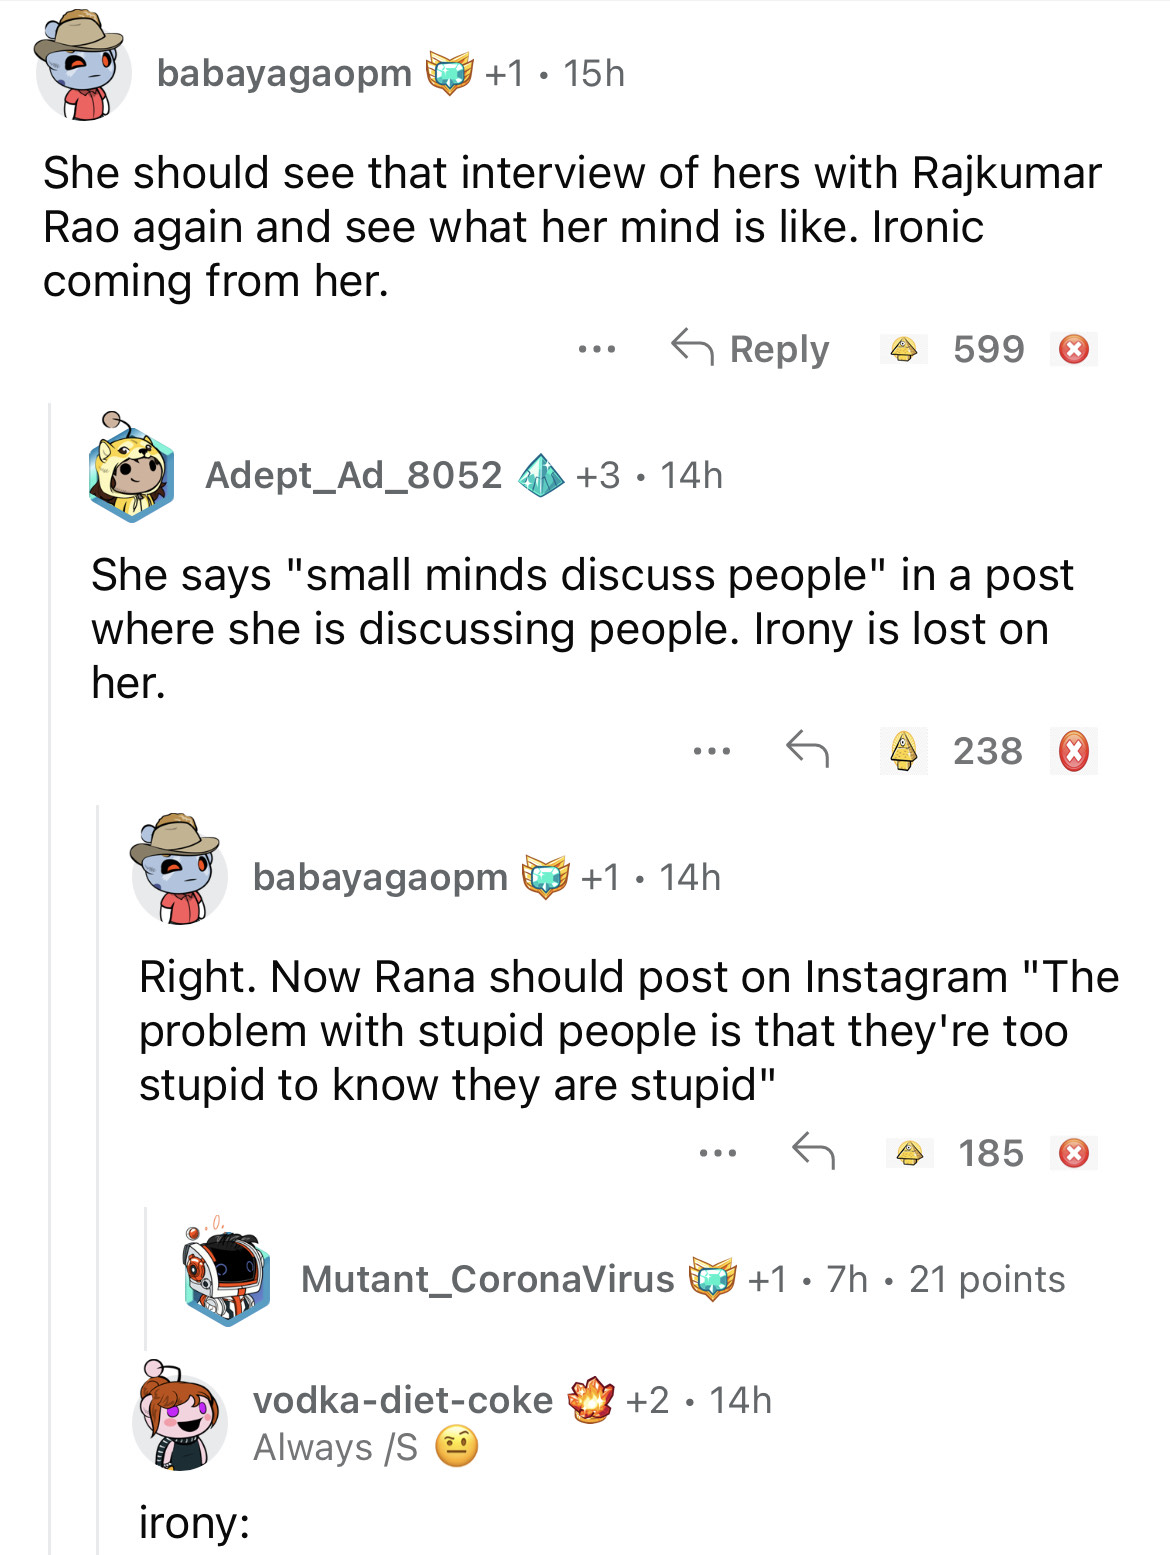Downvote Adept_Ad_8052's comment with 238 points
1170x1555 pixels.
[1074, 751]
